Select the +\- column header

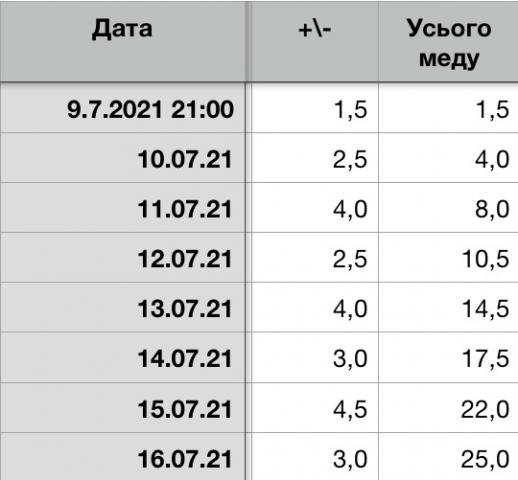[x=314, y=41]
